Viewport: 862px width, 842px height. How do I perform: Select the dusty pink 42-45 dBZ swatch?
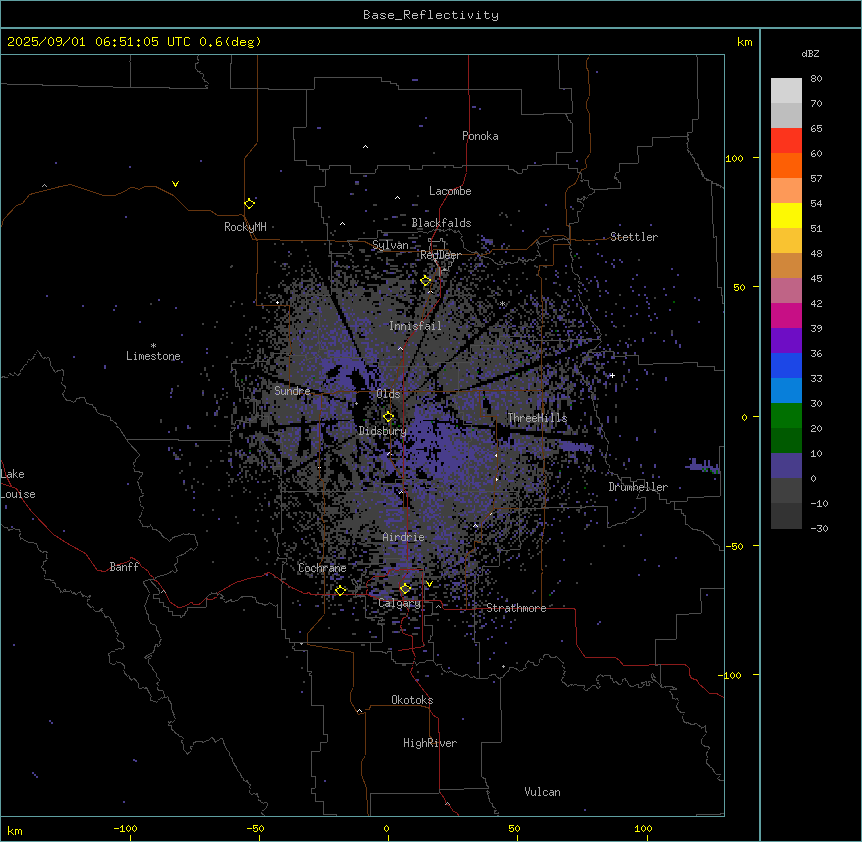point(786,291)
